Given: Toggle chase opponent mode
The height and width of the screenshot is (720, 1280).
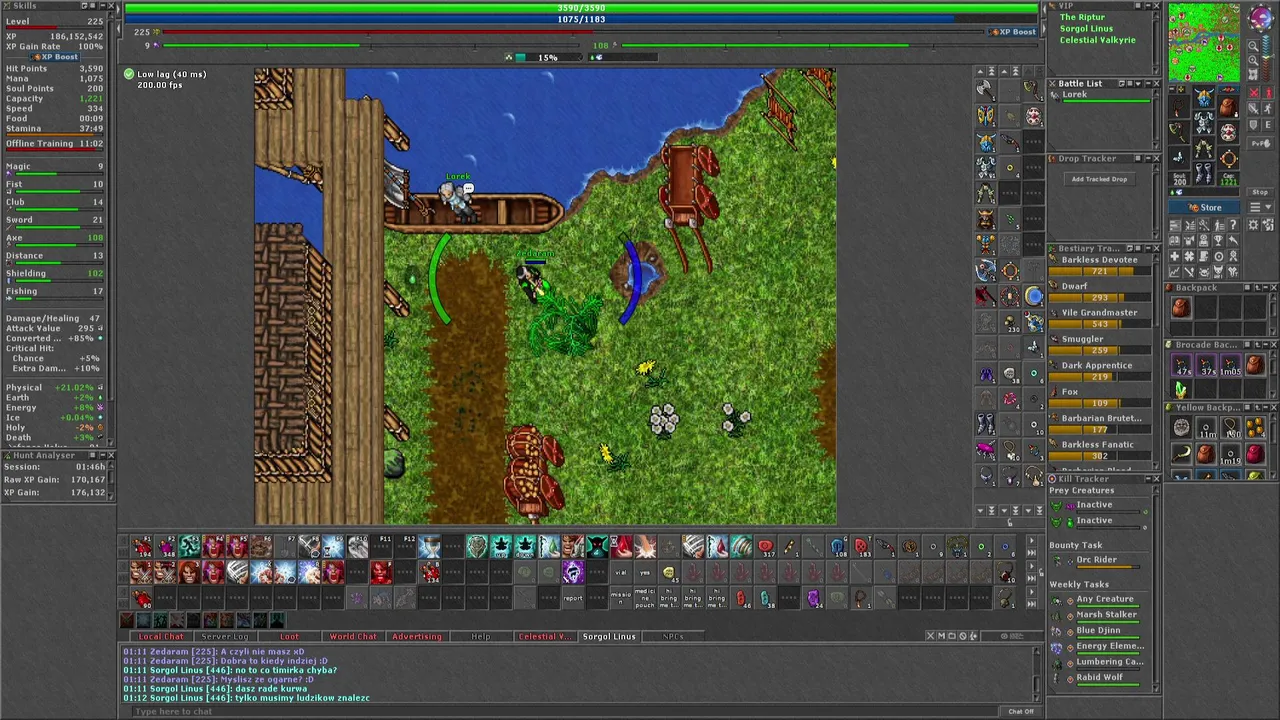Looking at the screenshot, I should pos(1268,108).
